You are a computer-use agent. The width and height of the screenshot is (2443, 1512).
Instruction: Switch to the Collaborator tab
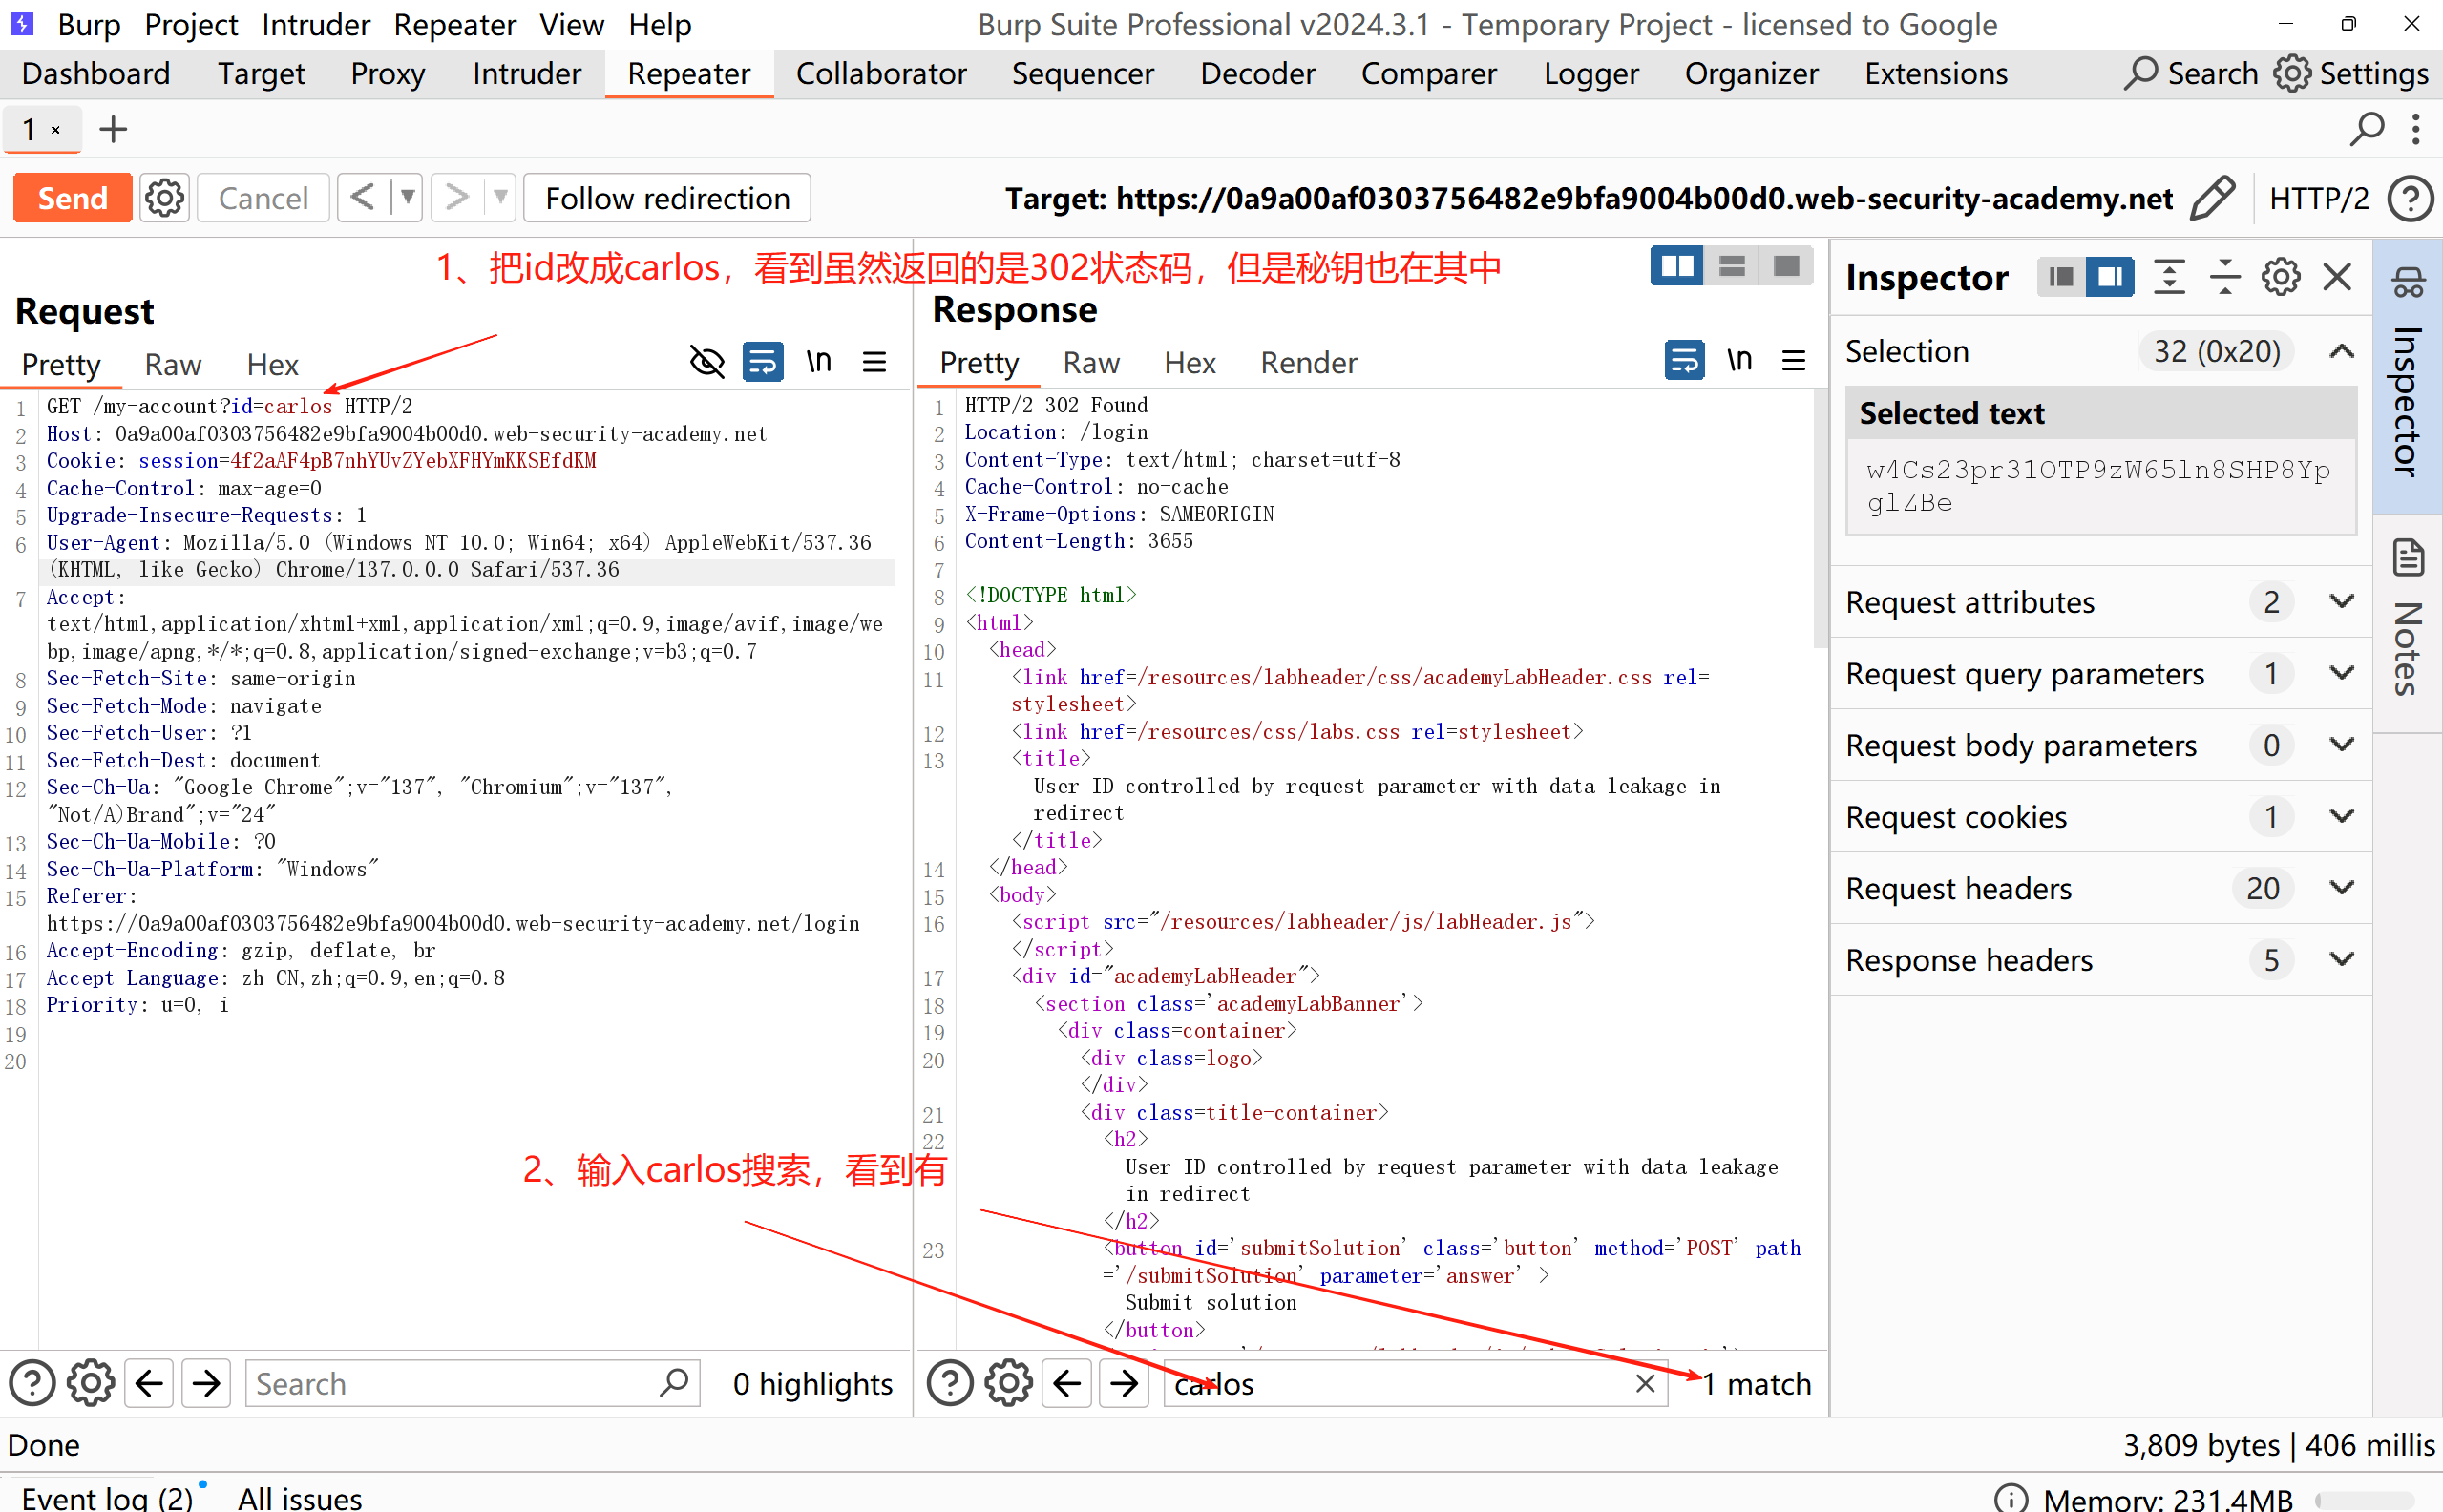coord(880,74)
